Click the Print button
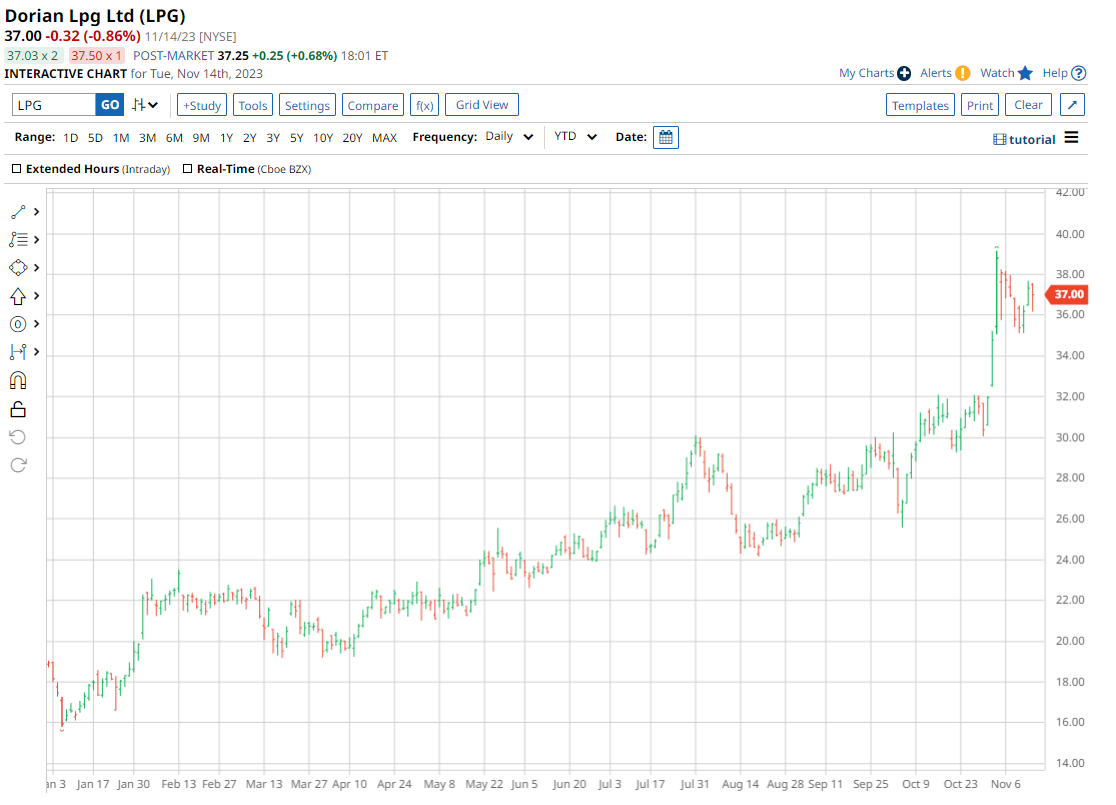The image size is (1116, 805). click(980, 105)
